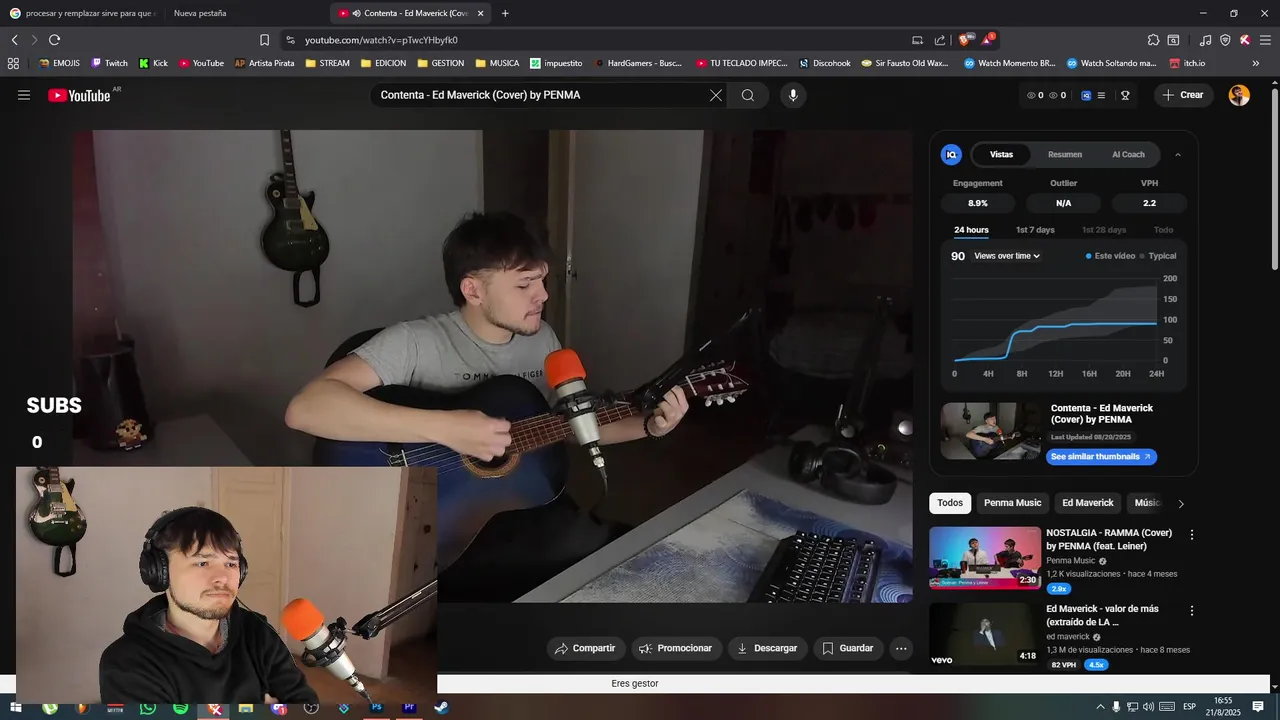Open the YouTube hamburger guide menu
Screen dimensions: 1280x720
pos(24,95)
